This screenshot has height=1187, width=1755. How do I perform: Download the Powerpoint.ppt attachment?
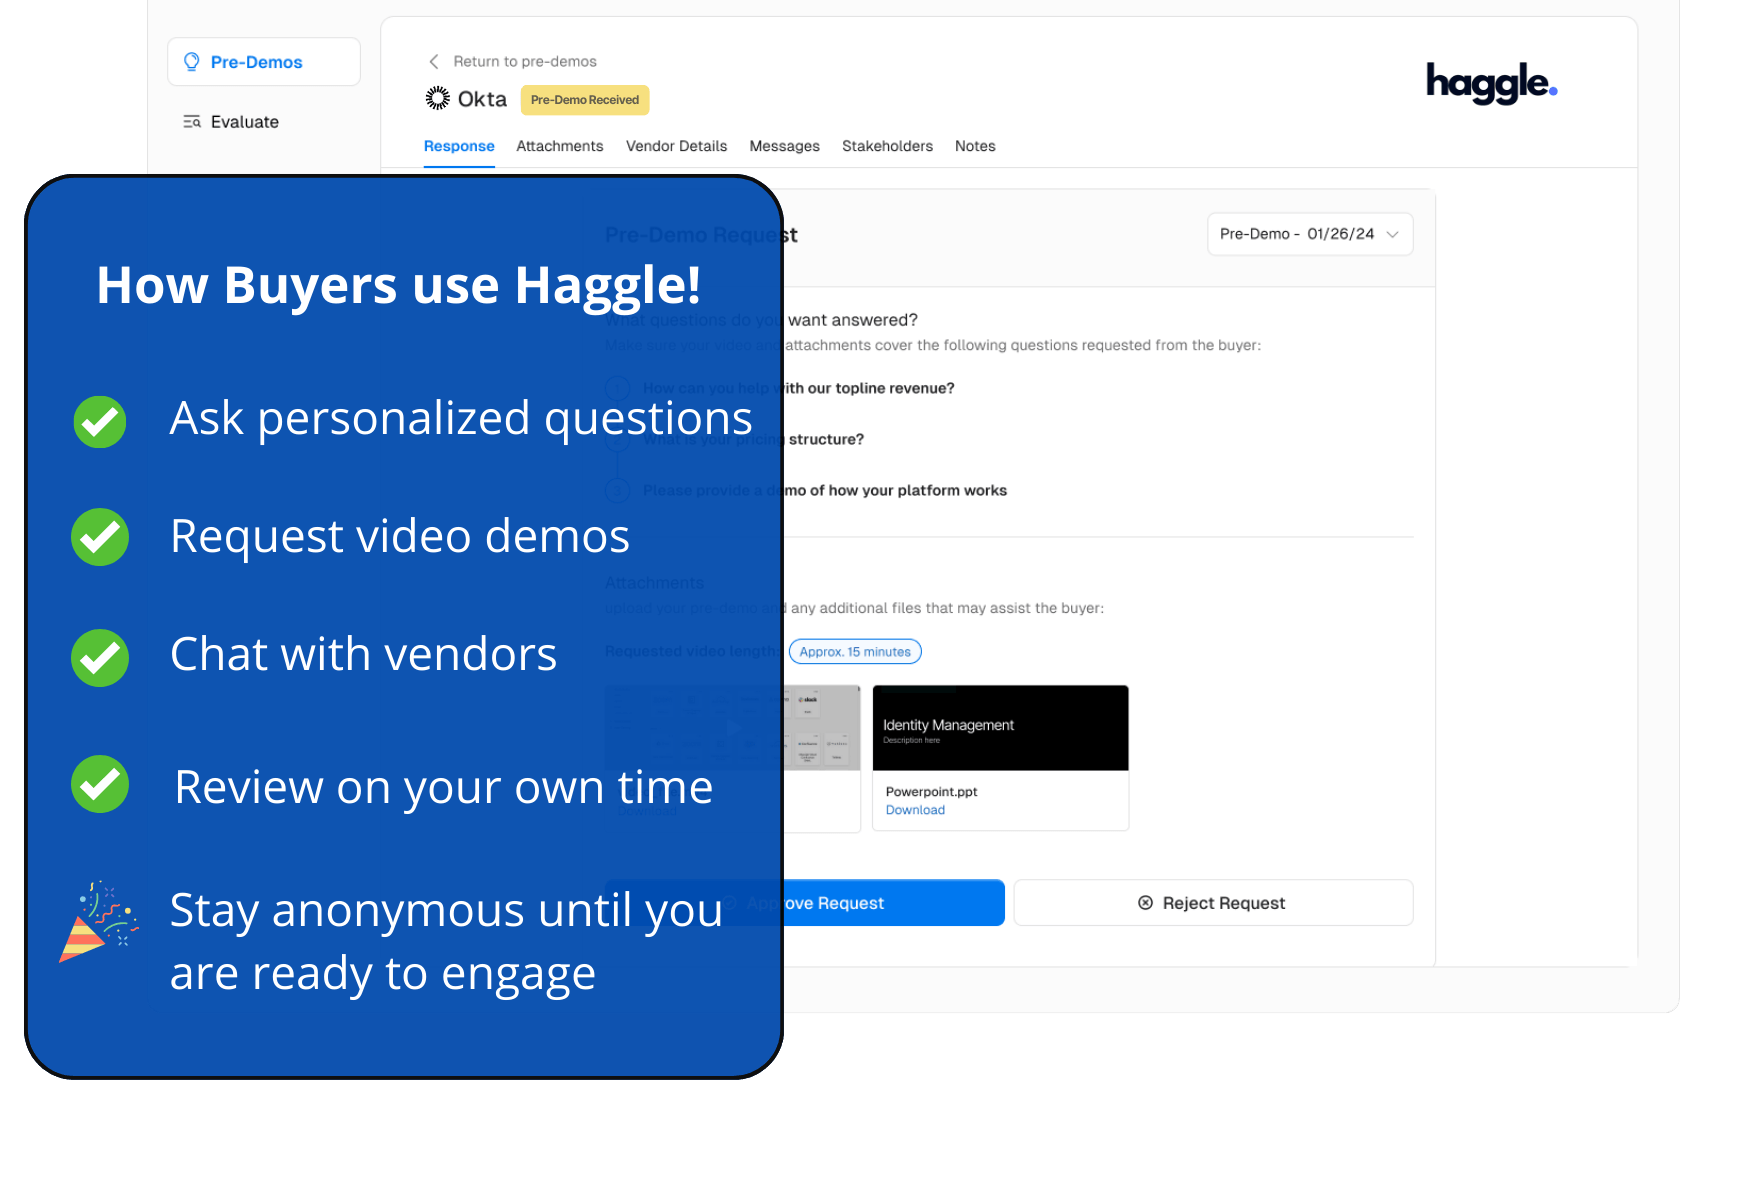914,809
